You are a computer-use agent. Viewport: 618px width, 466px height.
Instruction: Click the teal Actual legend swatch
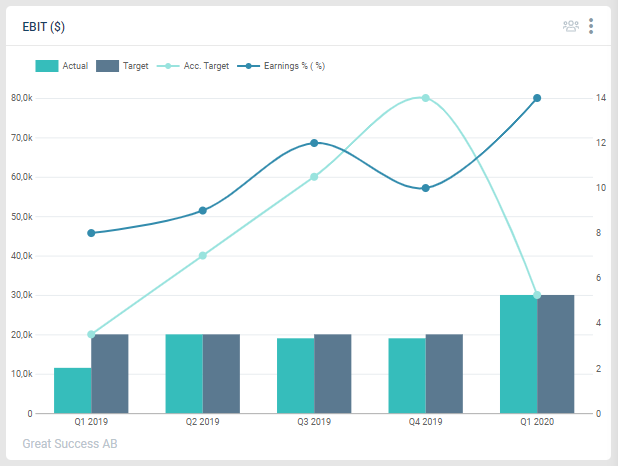click(x=47, y=66)
